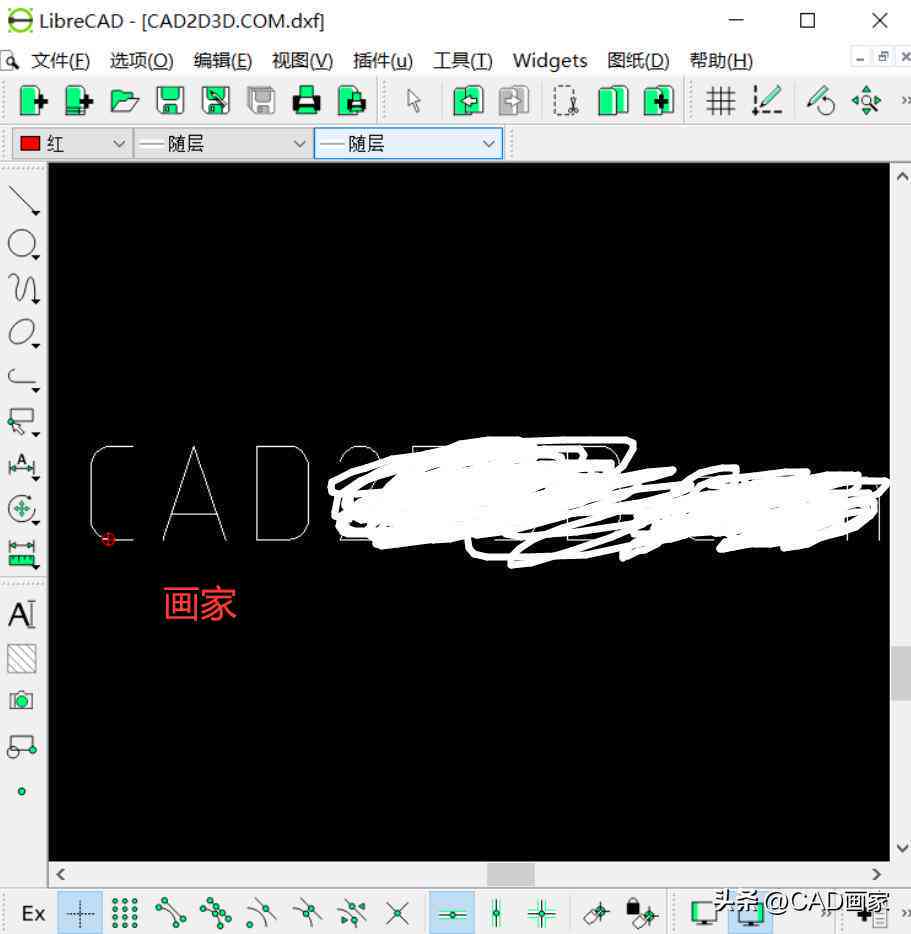The width and height of the screenshot is (911, 934).
Task: Toggle lock relative zero
Action: coord(642,913)
